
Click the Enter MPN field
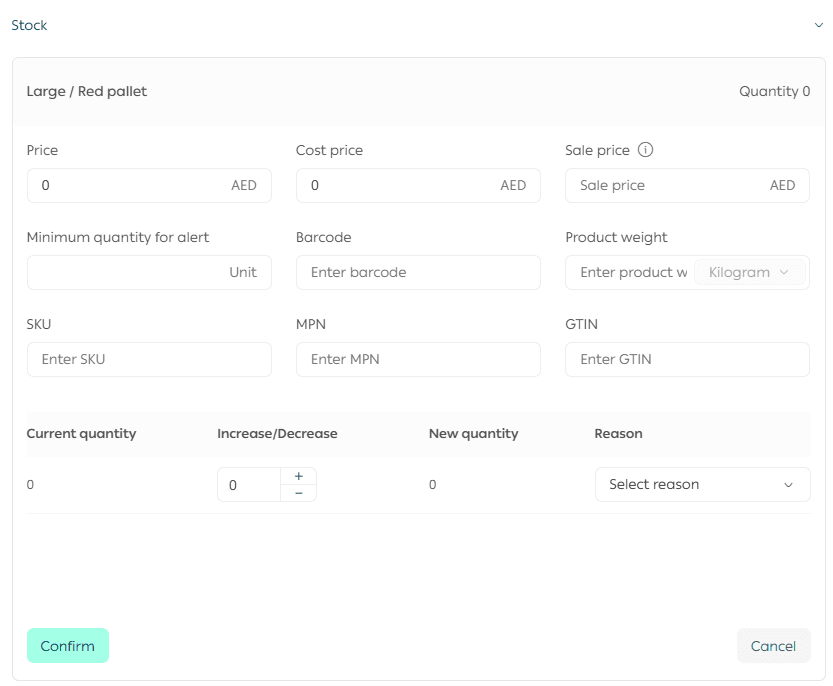(418, 359)
